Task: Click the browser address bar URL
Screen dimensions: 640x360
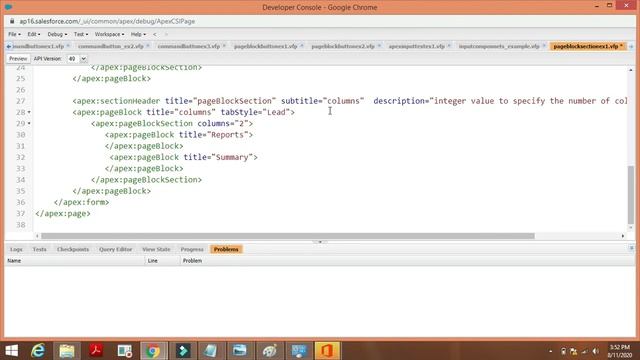Action: coord(107,21)
